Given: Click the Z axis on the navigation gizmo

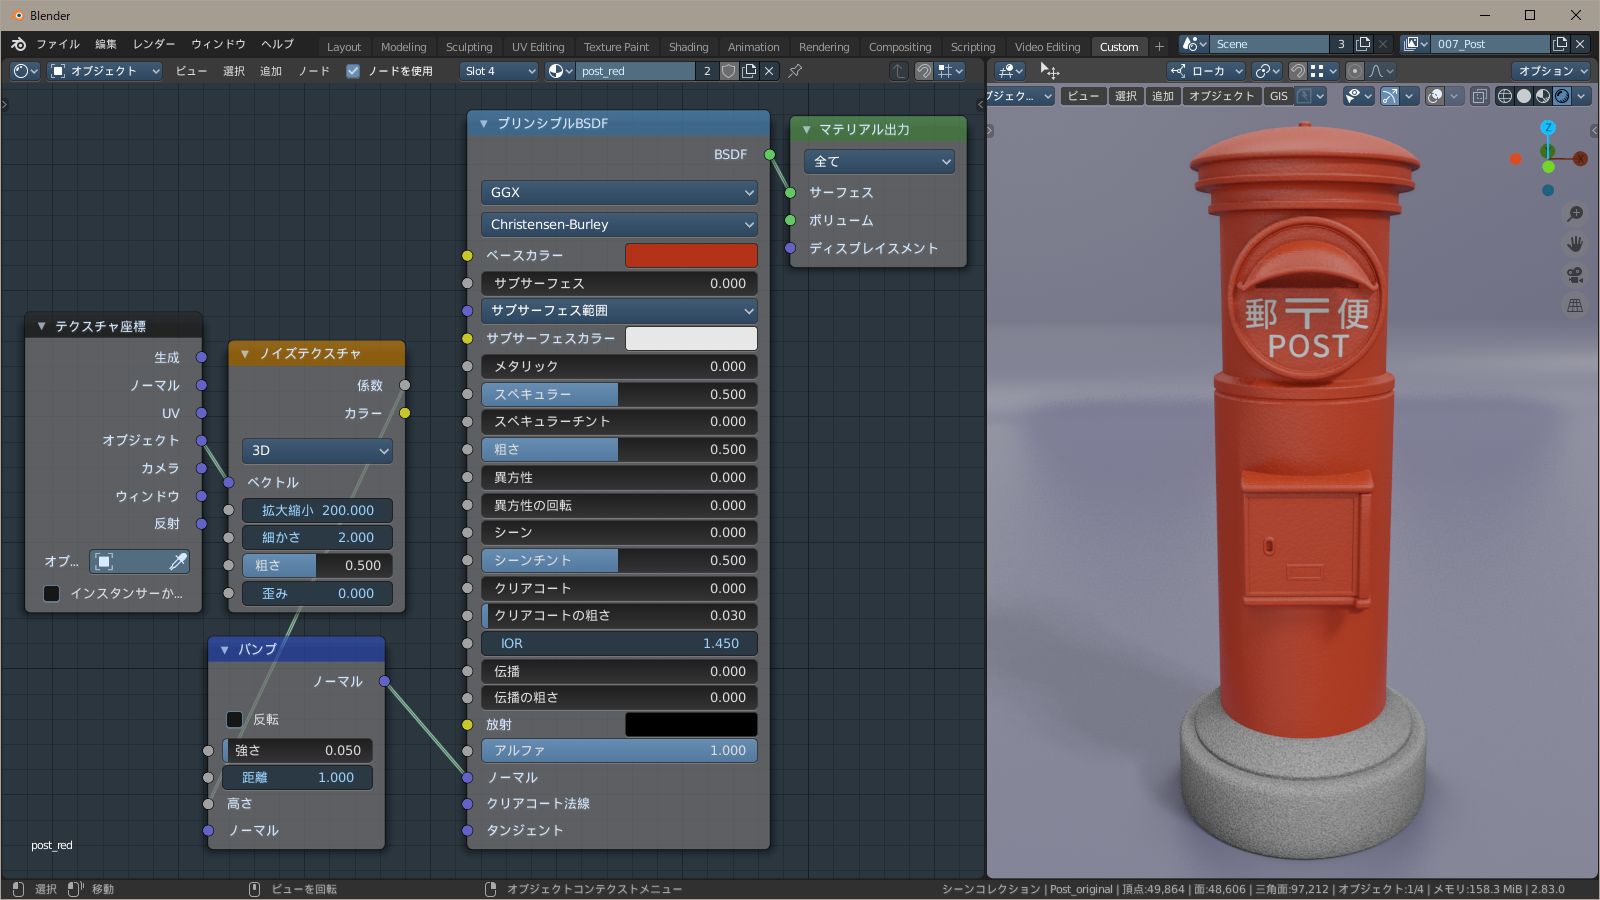Looking at the screenshot, I should (1548, 127).
